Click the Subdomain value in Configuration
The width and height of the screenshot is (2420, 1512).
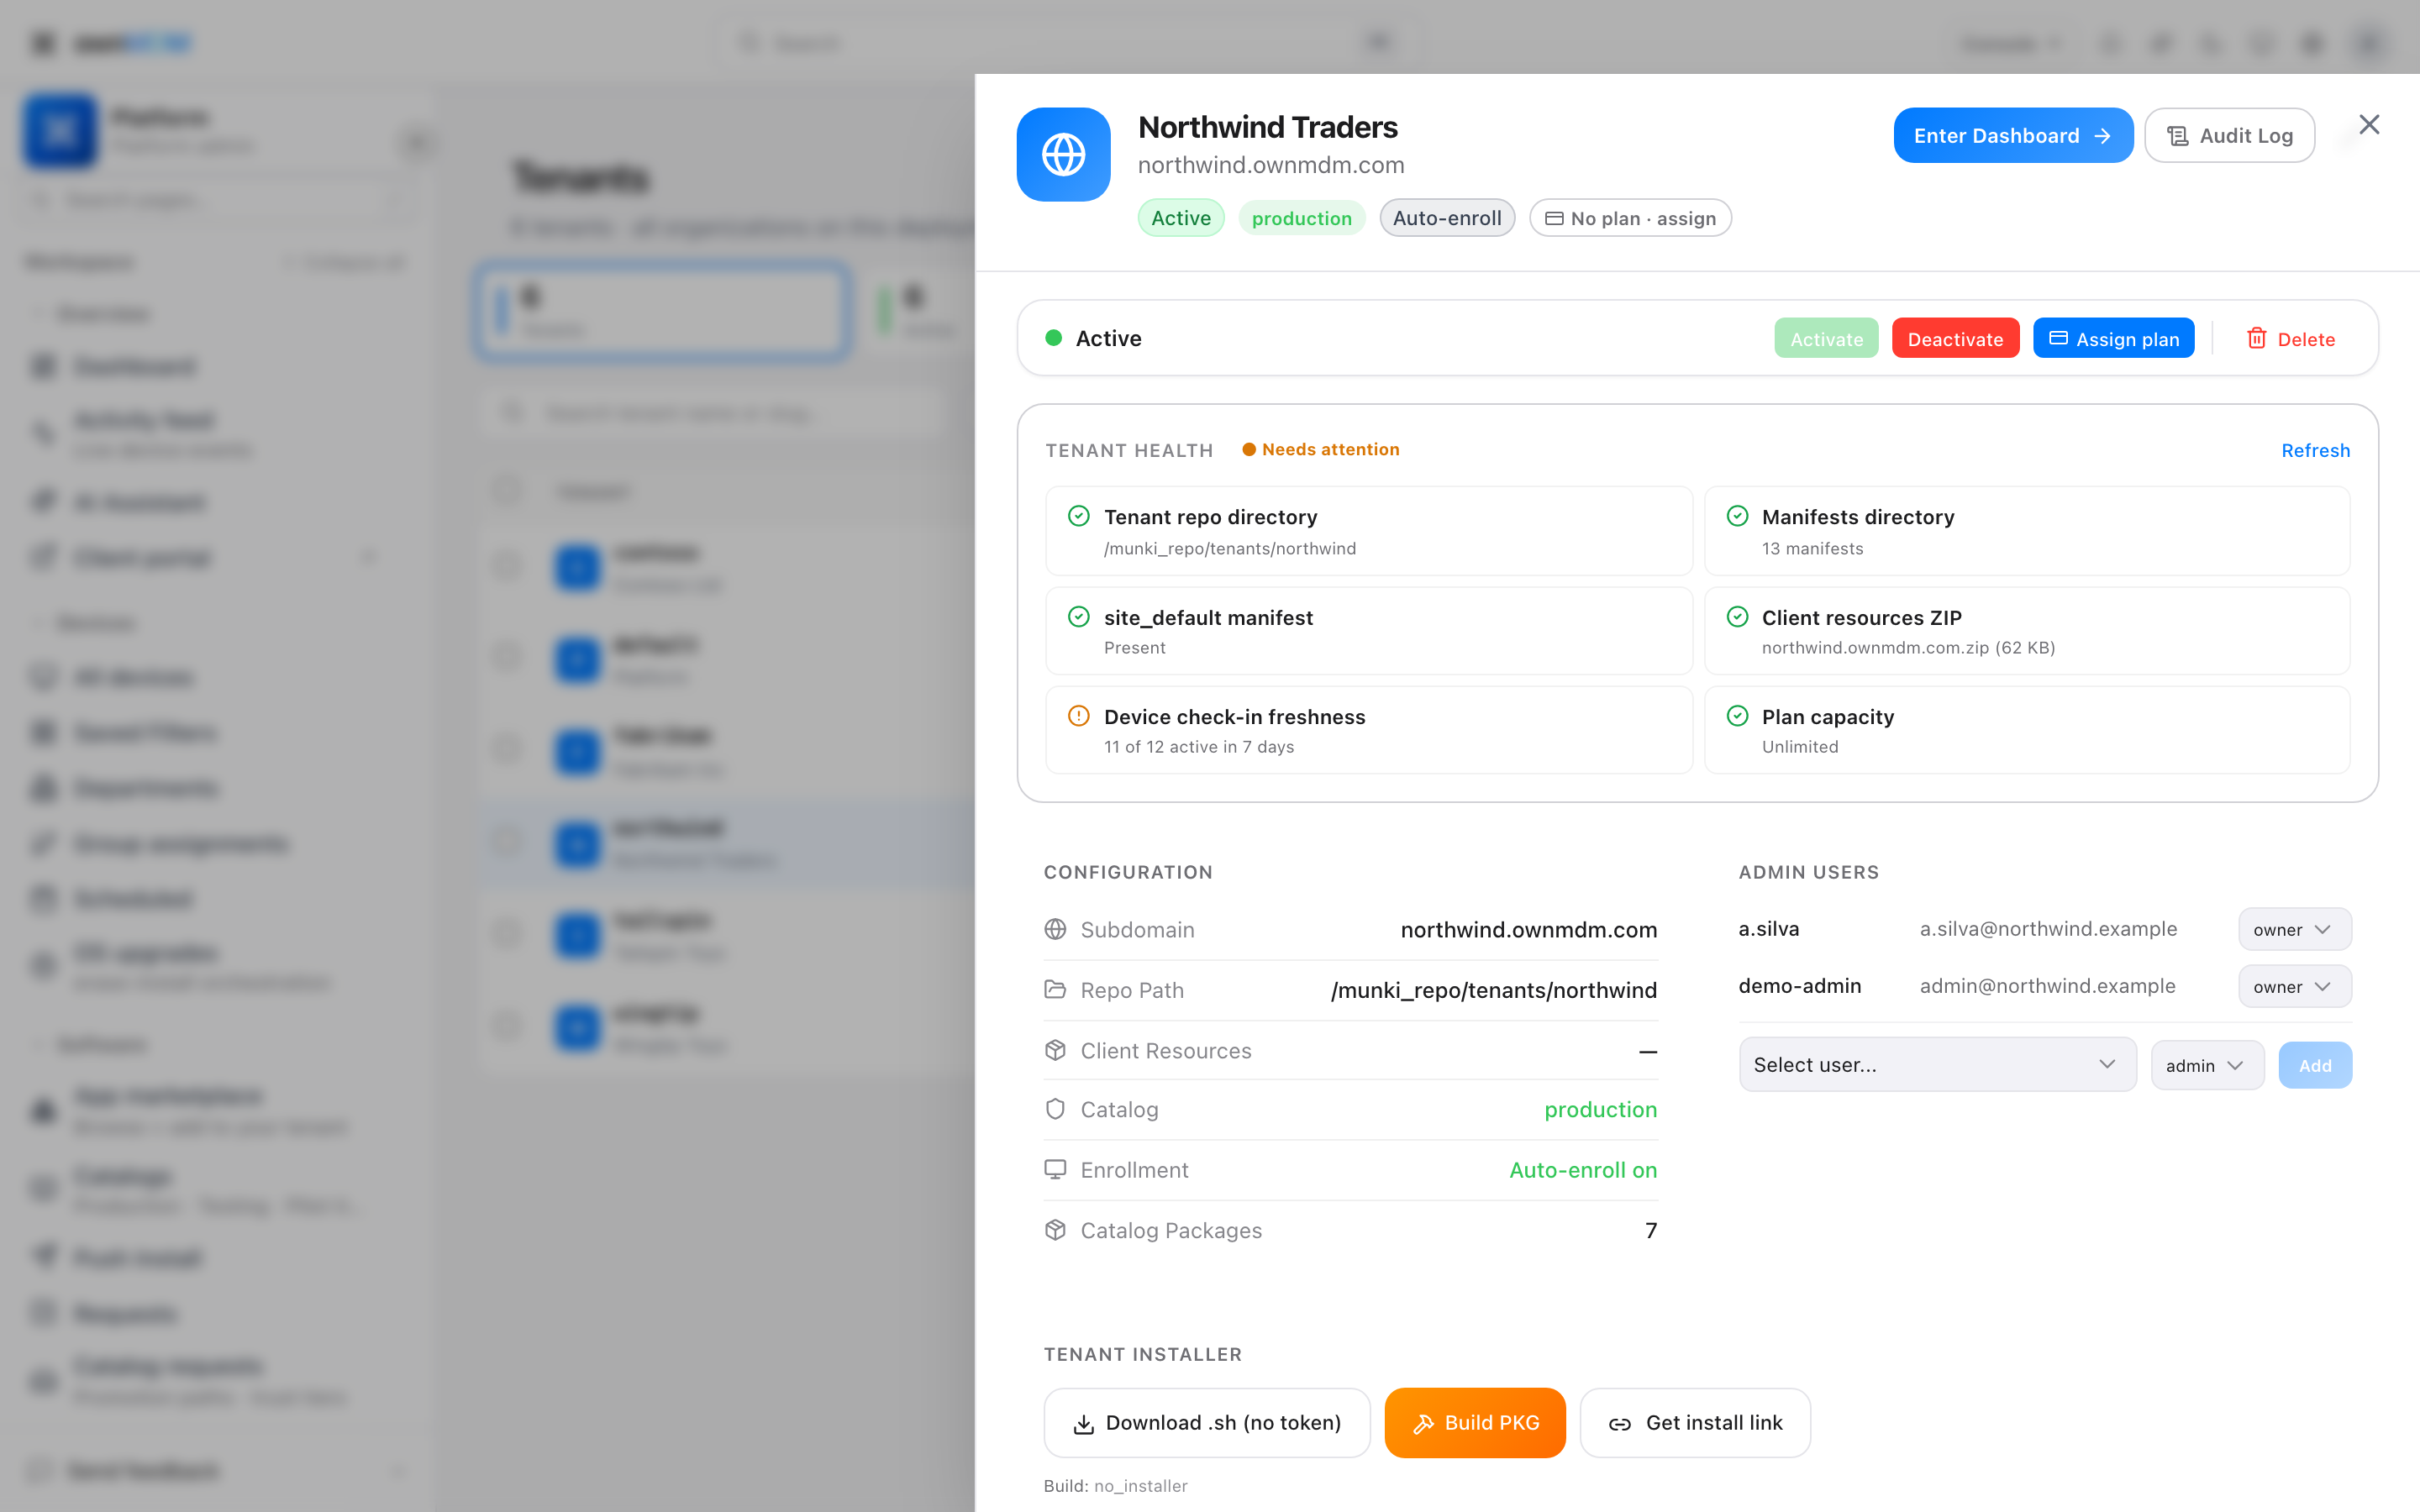click(x=1529, y=930)
